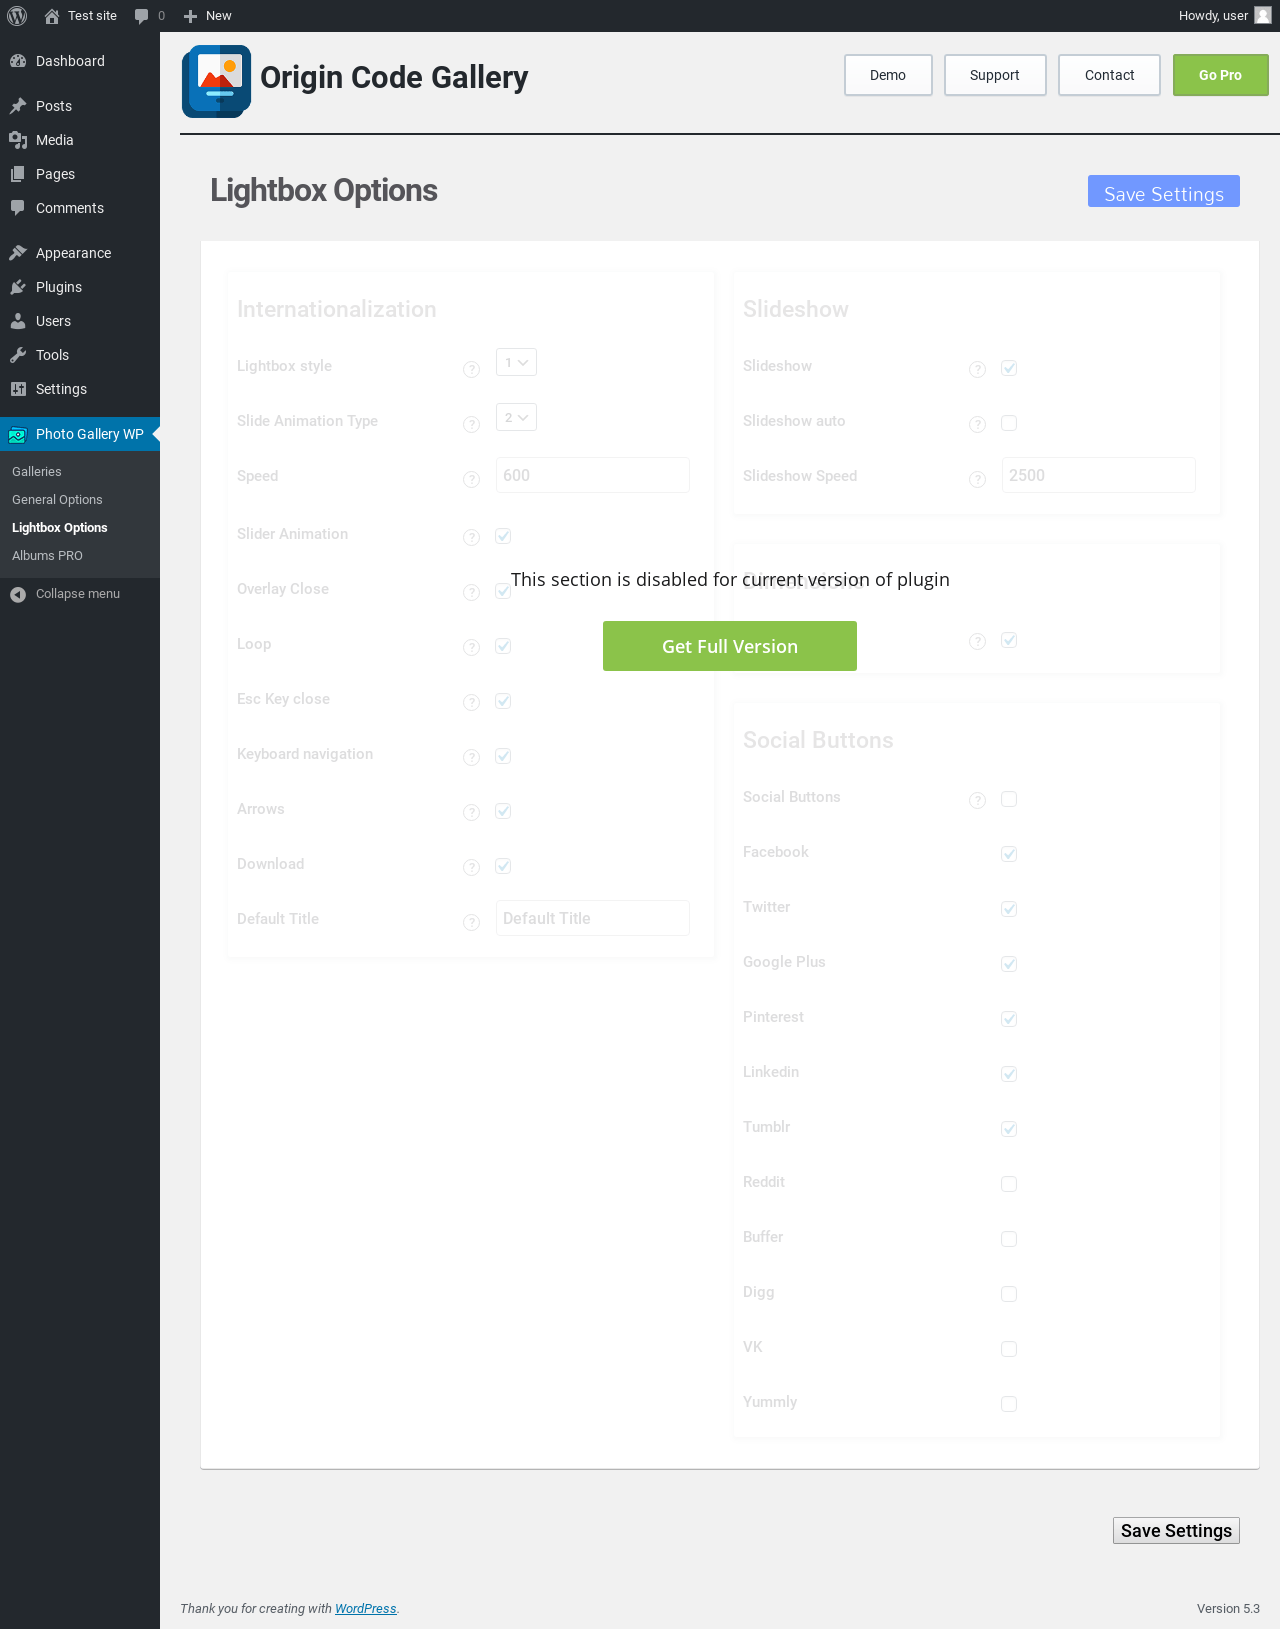The width and height of the screenshot is (1280, 1629).
Task: Go to General Options submenu
Action: (57, 500)
